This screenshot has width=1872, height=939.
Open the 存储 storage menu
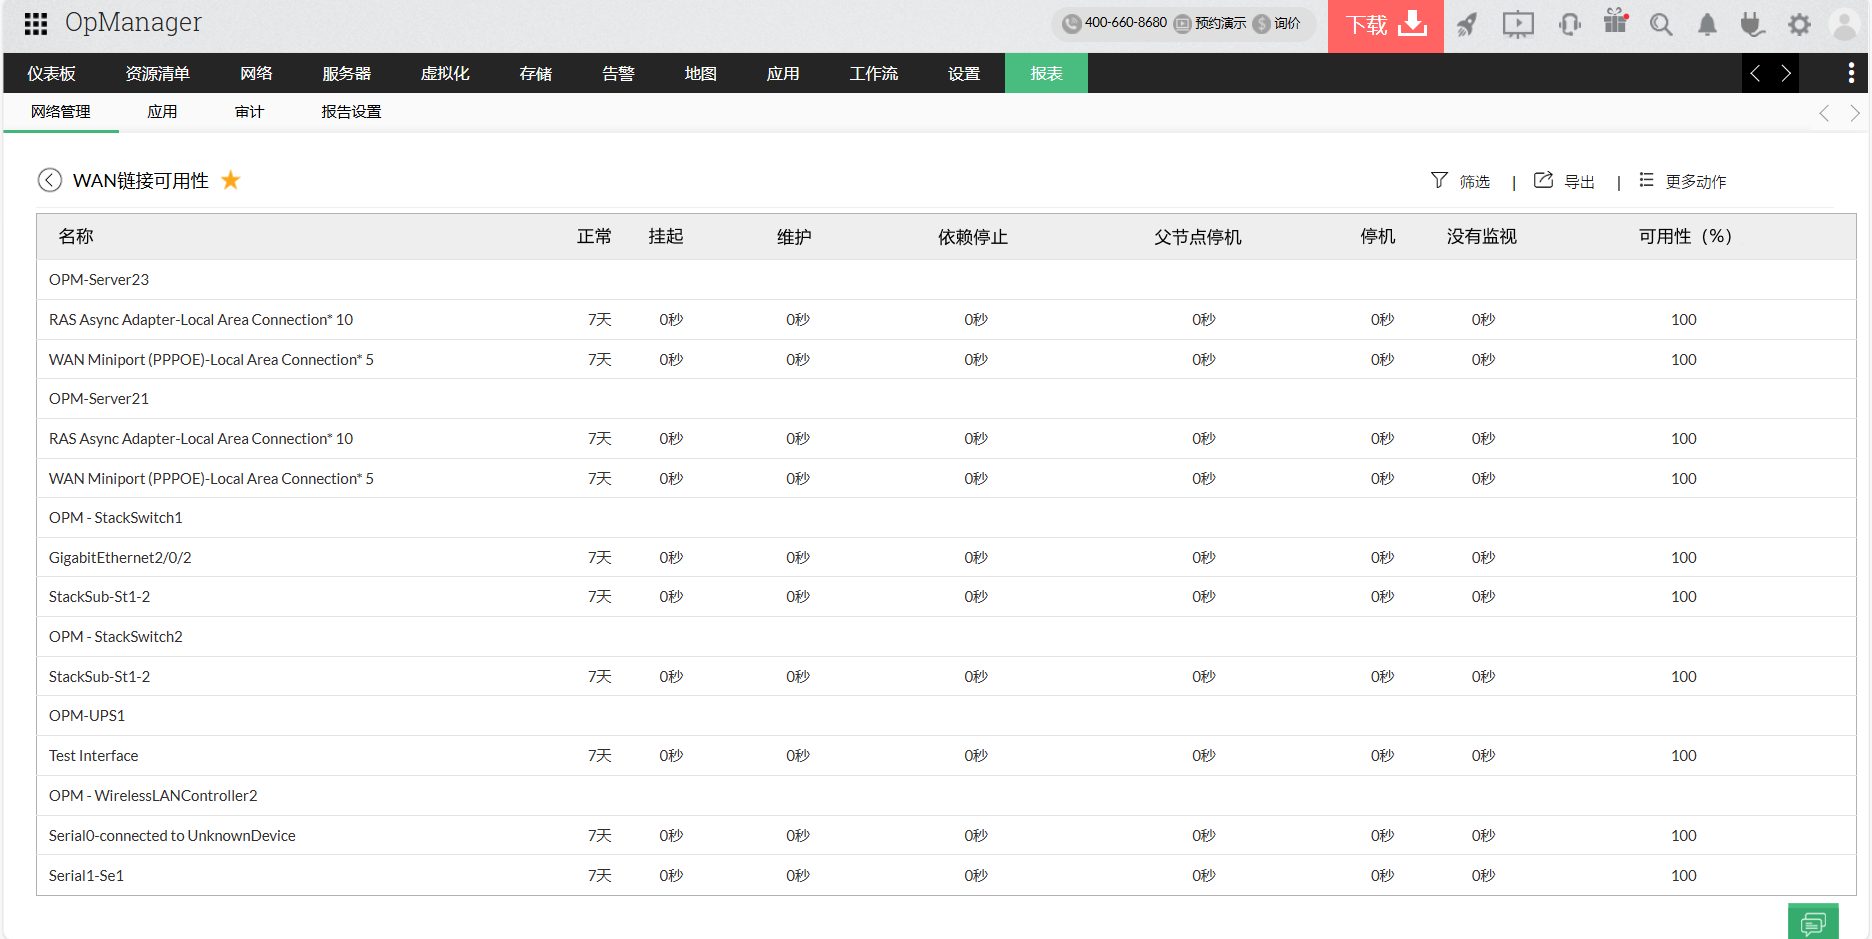pyautogui.click(x=535, y=73)
